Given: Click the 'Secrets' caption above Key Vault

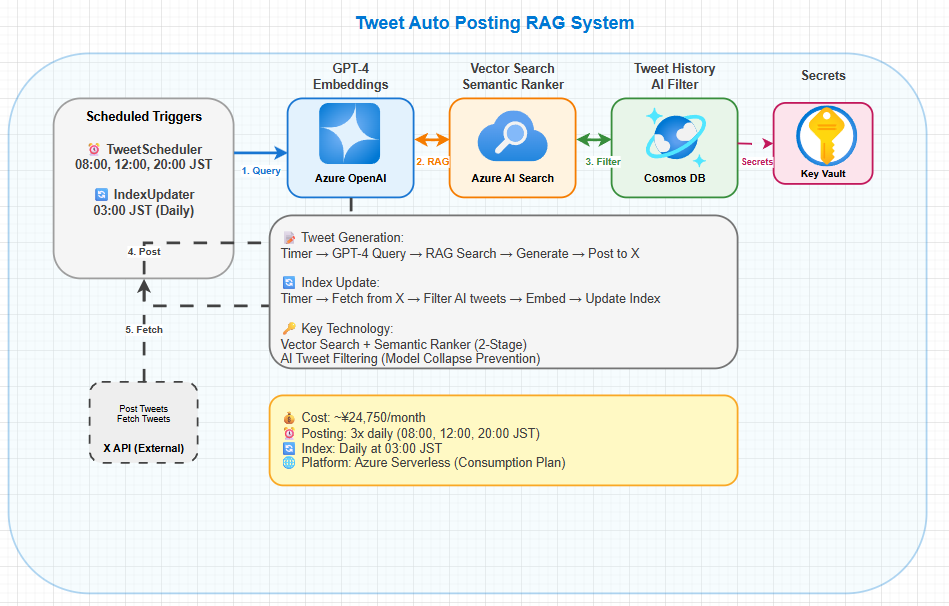Looking at the screenshot, I should pyautogui.click(x=823, y=76).
